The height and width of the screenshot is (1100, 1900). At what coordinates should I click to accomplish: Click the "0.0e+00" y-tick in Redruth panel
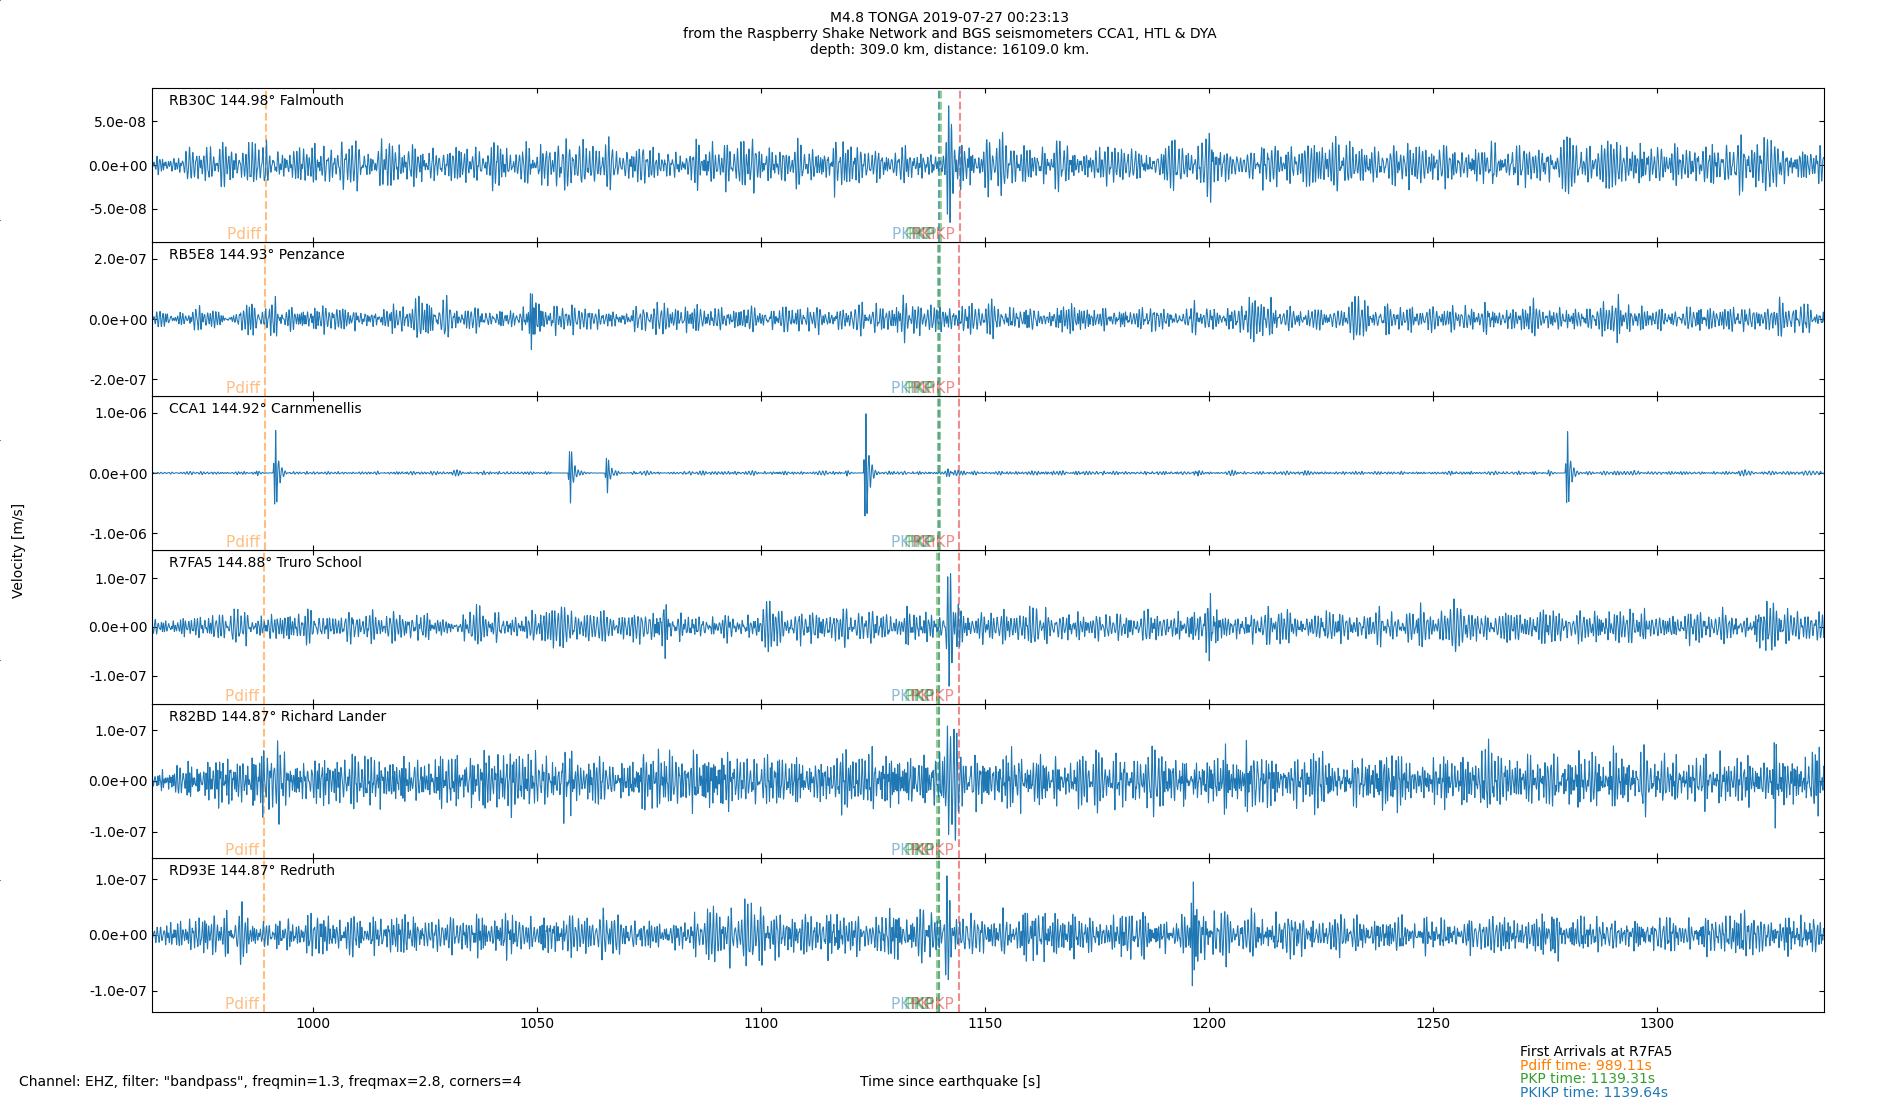[118, 936]
